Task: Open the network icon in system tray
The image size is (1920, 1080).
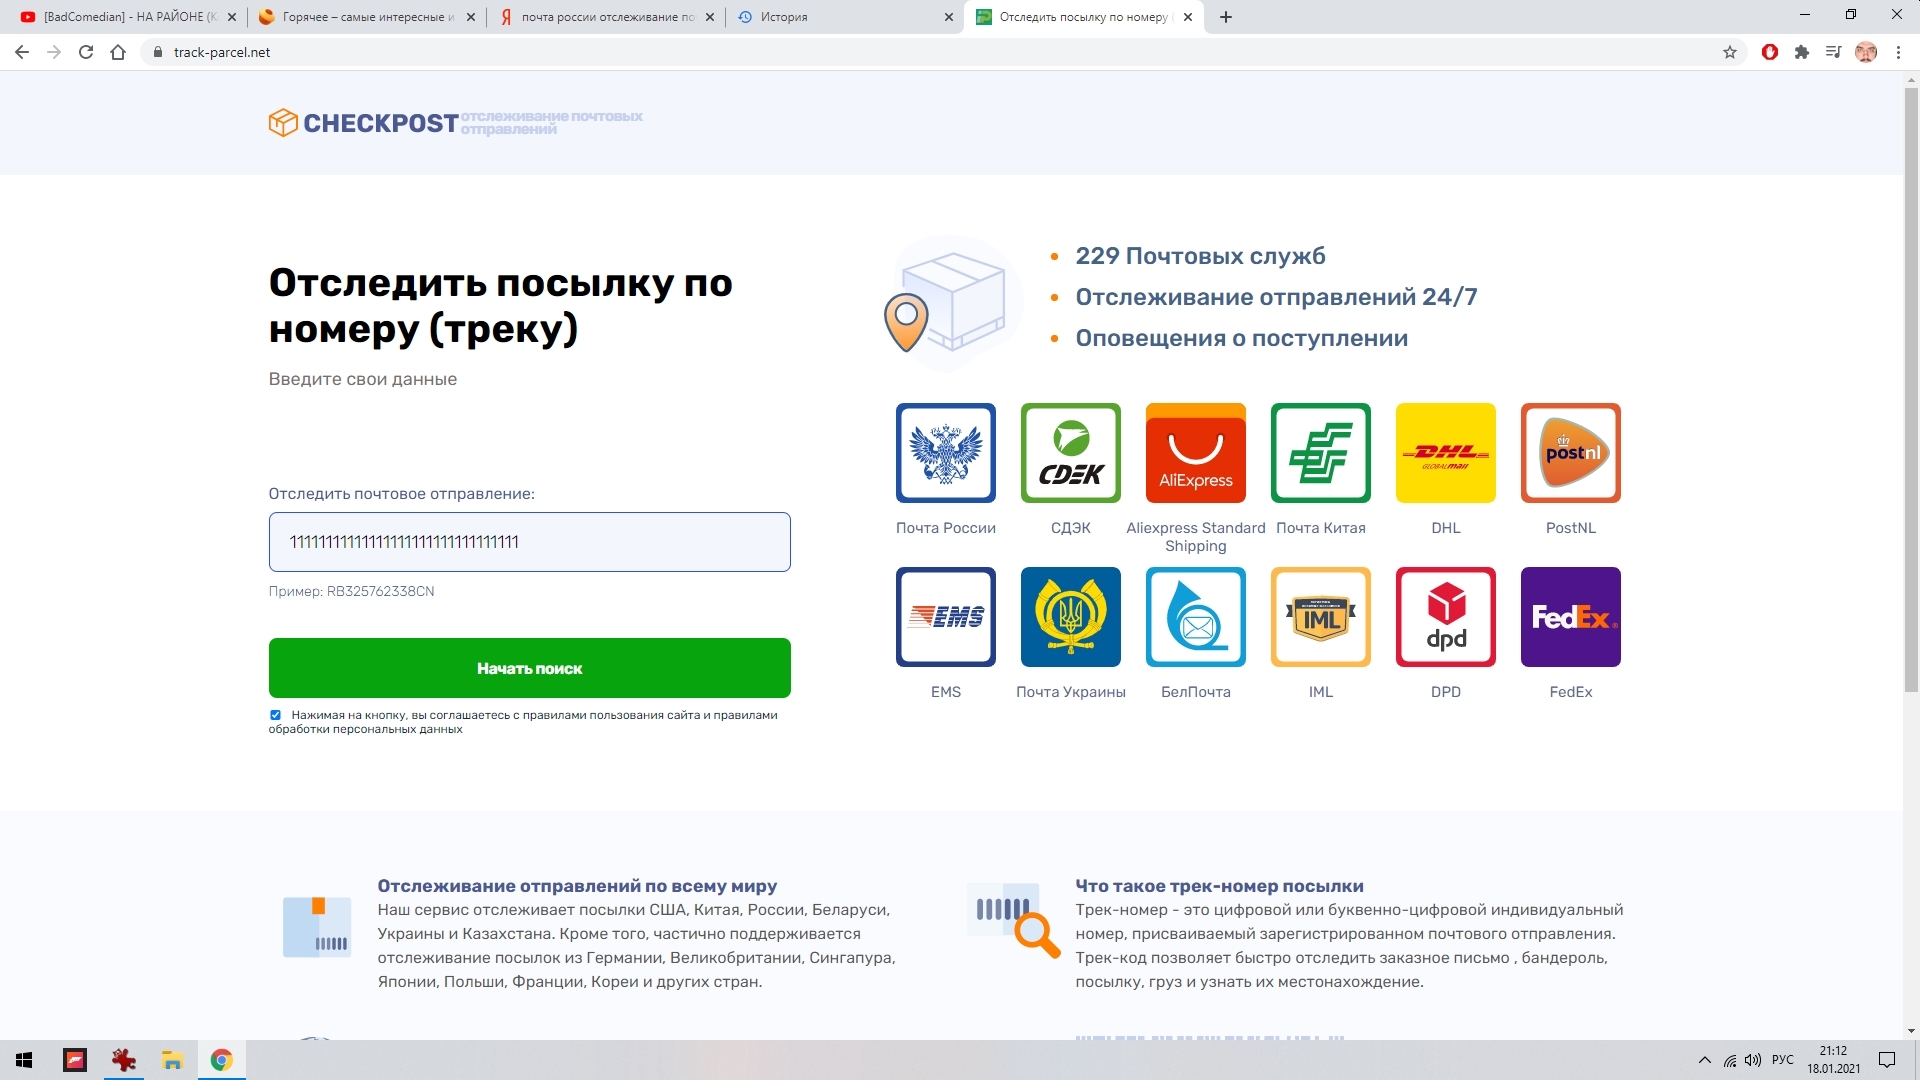Action: 1729,1060
